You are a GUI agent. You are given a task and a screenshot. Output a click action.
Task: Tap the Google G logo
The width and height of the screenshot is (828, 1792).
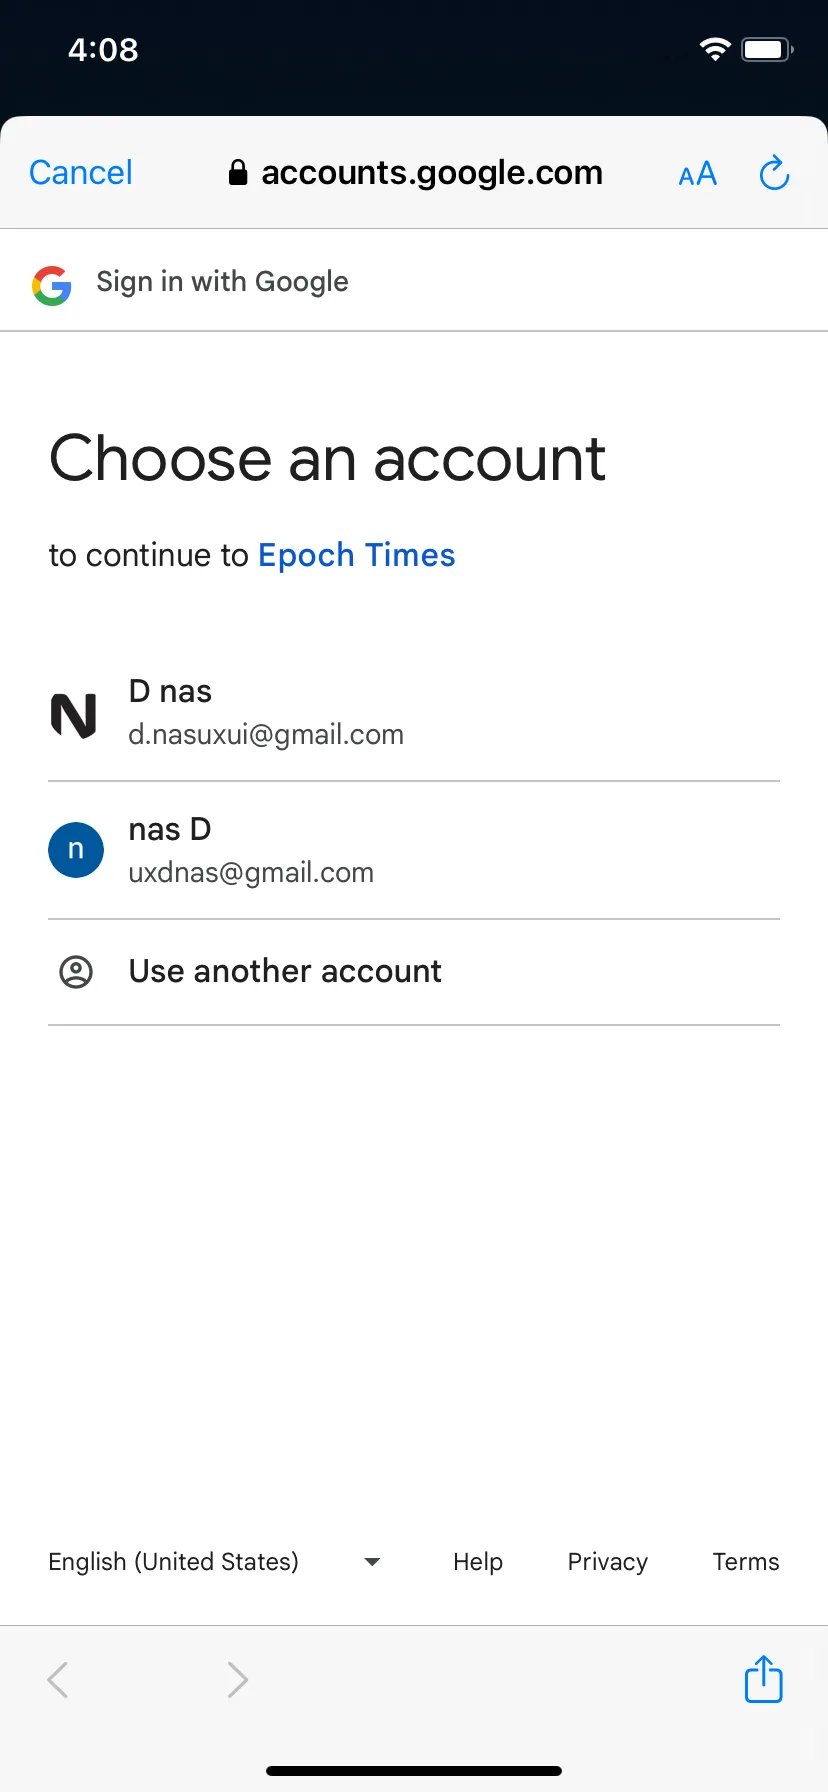click(51, 285)
